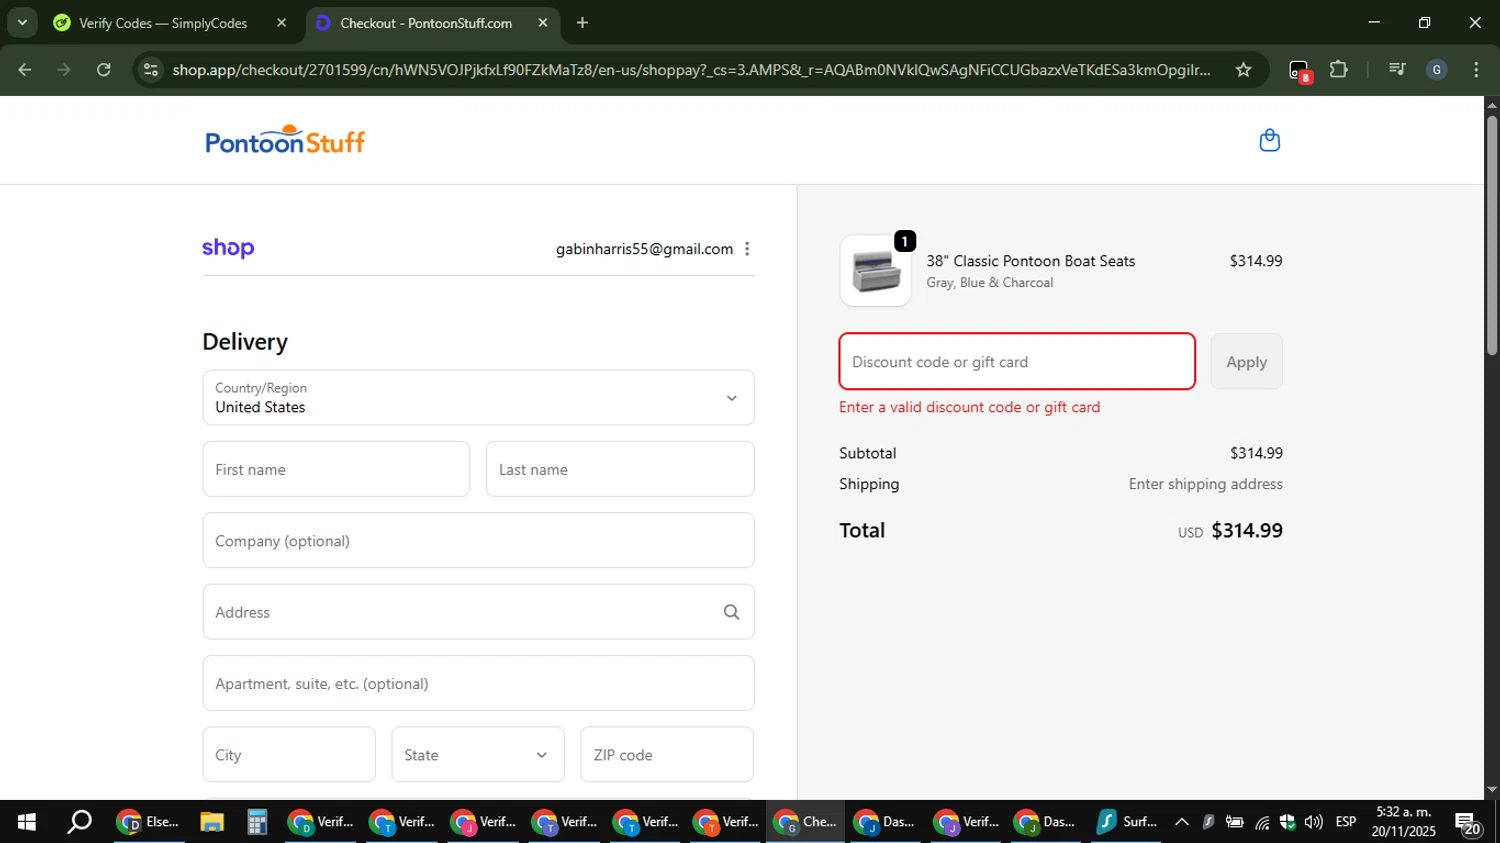The width and height of the screenshot is (1500, 843).
Task: Click the ESP language indicator
Action: [1345, 822]
